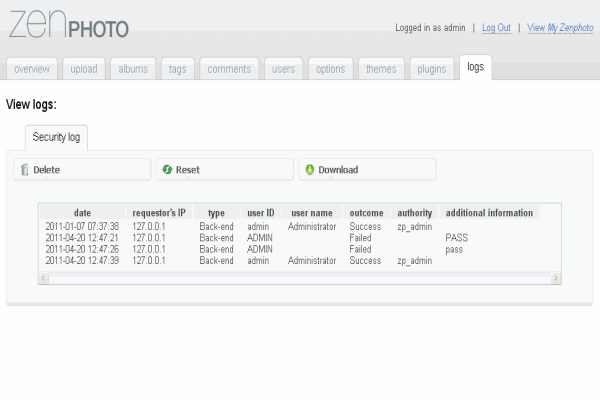Click the green Download arrow icon

coord(310,170)
